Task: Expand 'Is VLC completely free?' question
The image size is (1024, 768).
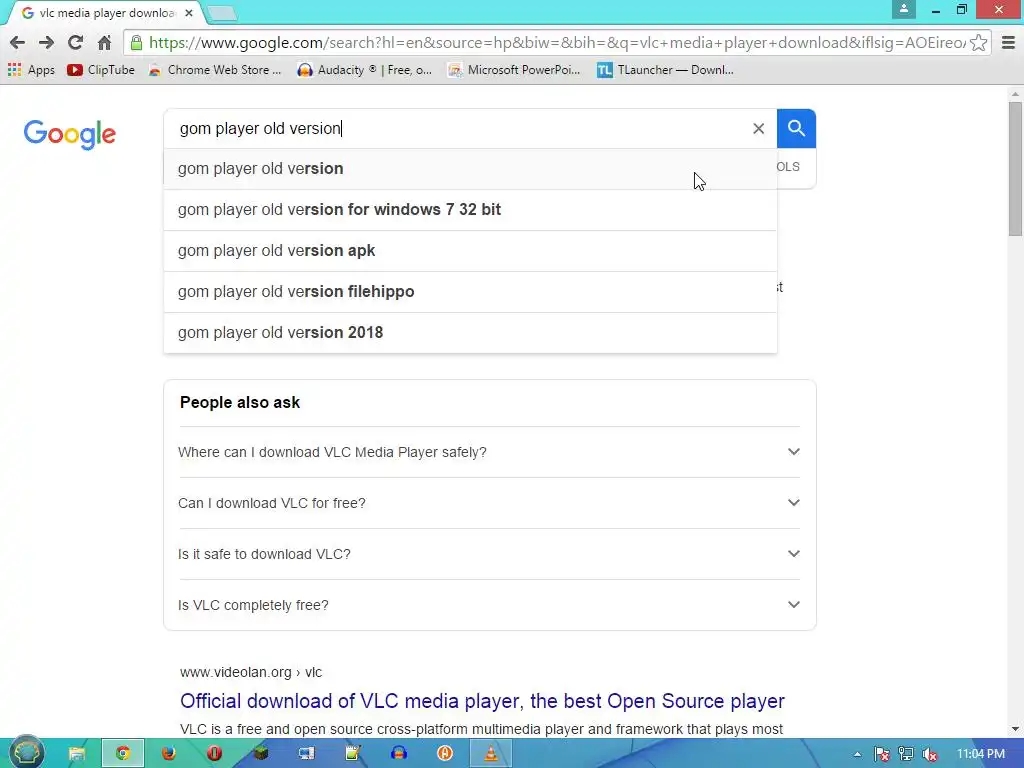Action: (489, 605)
